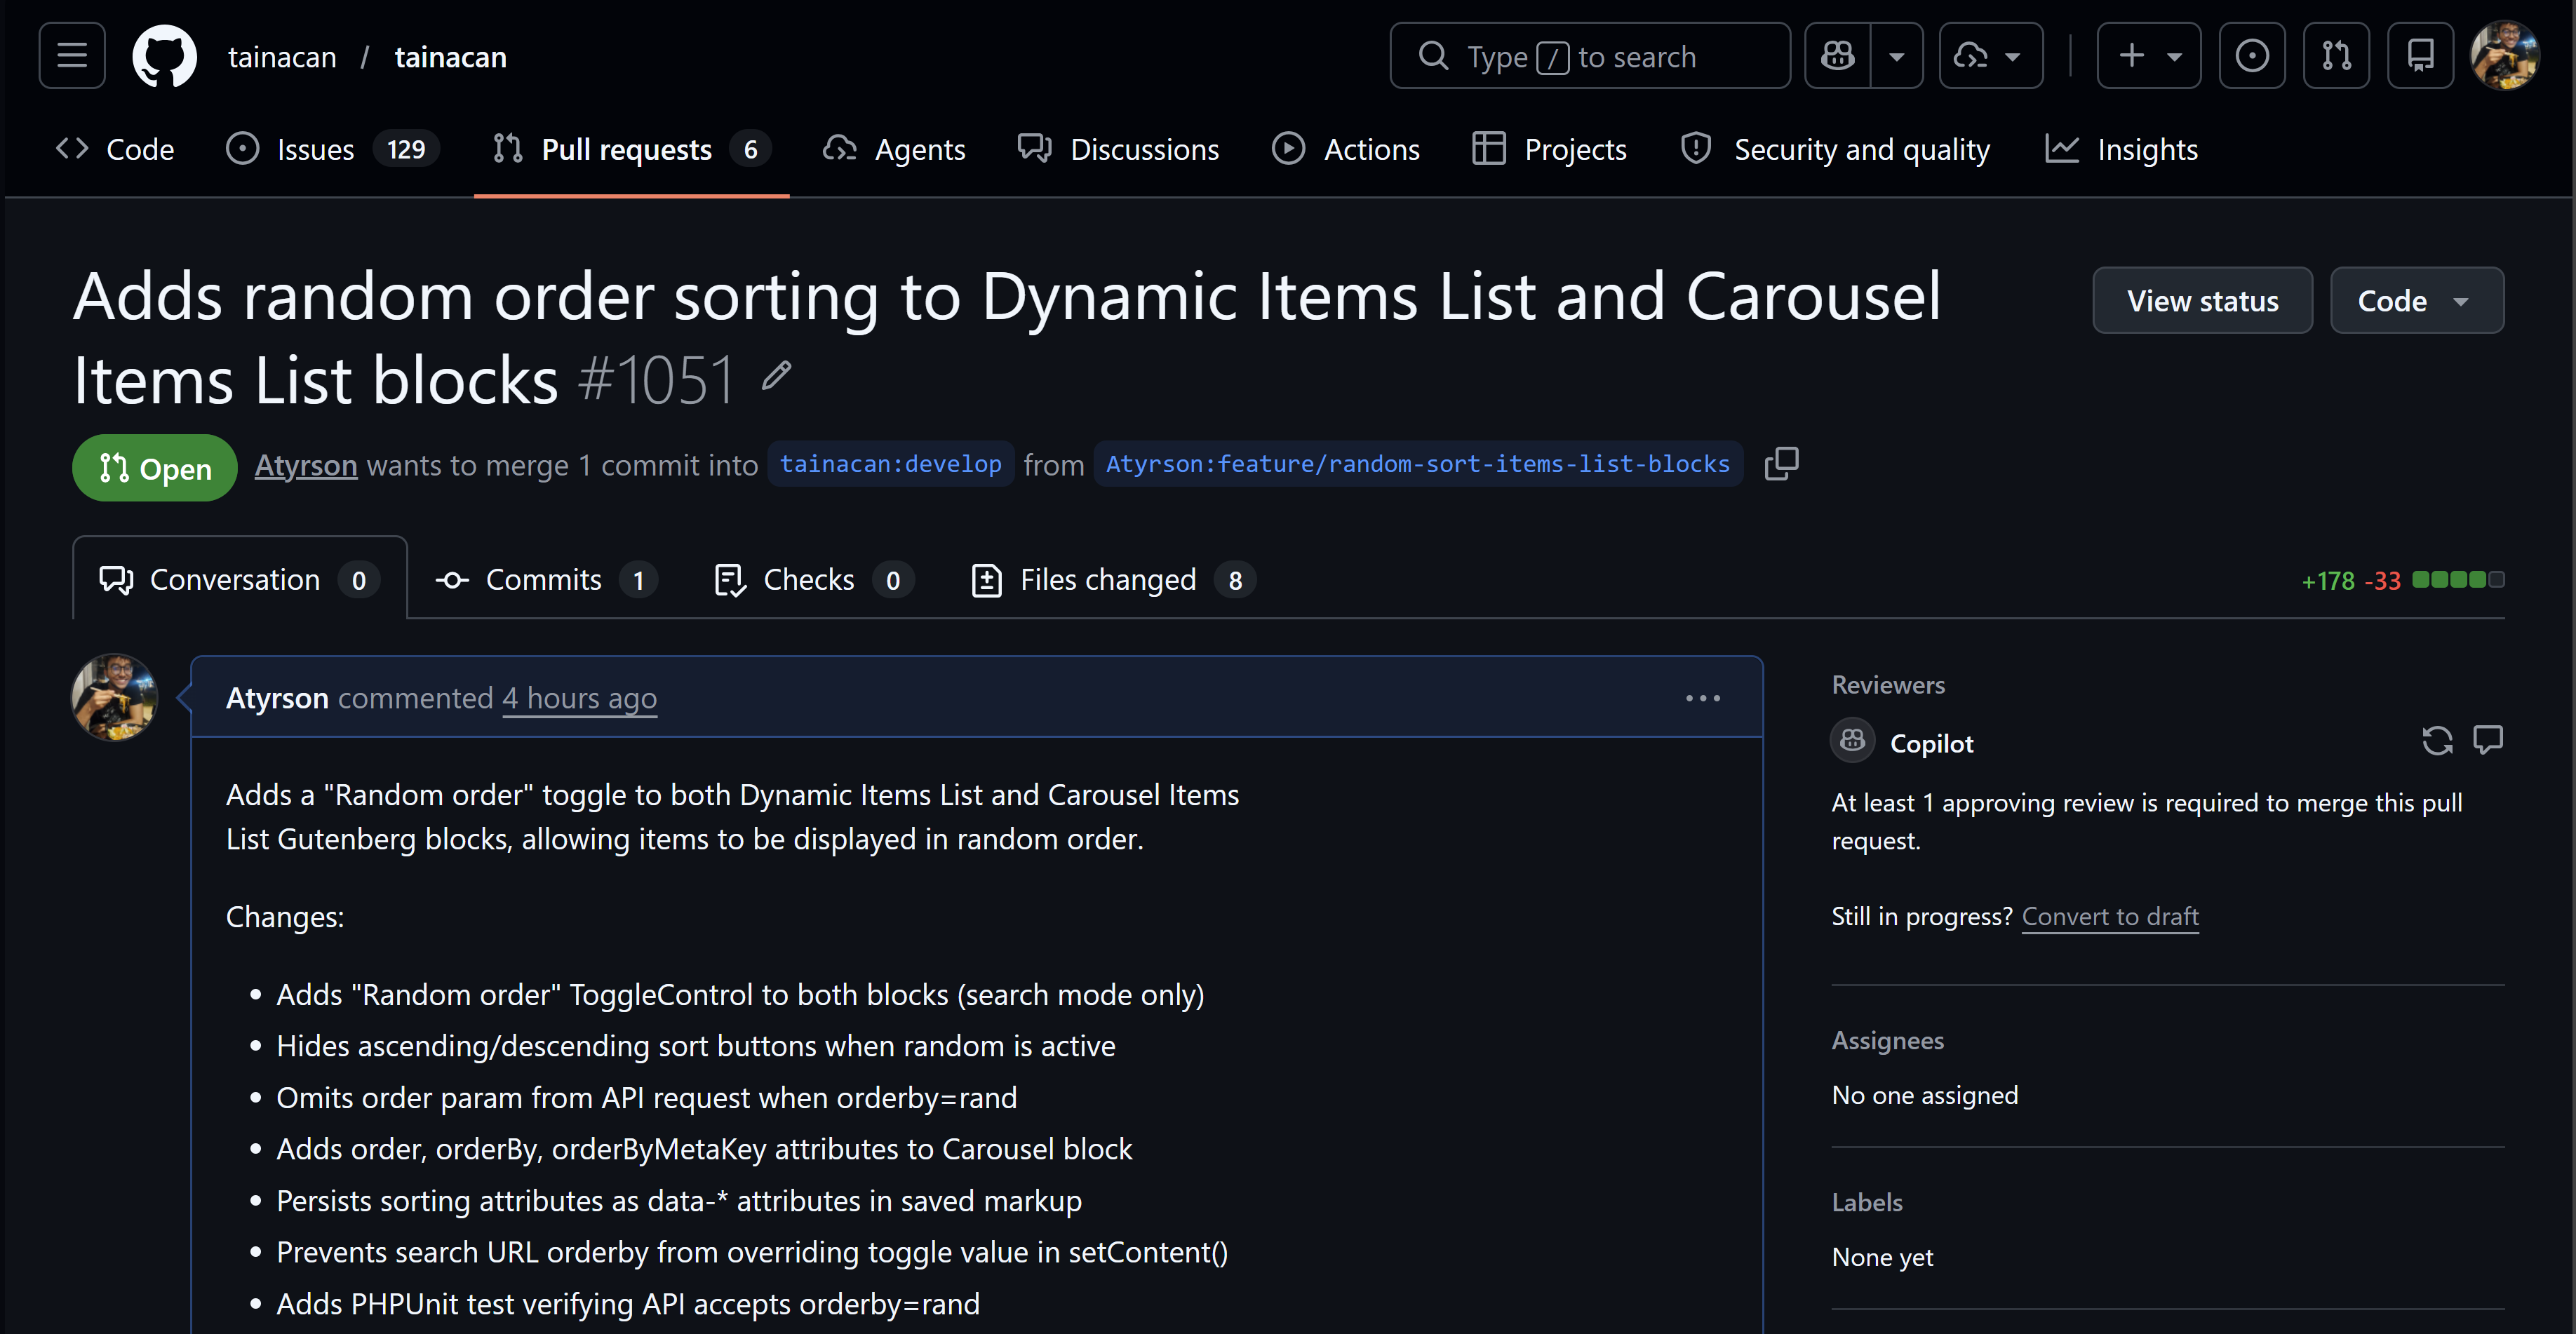Click the Reviewers section heading

(1888, 684)
